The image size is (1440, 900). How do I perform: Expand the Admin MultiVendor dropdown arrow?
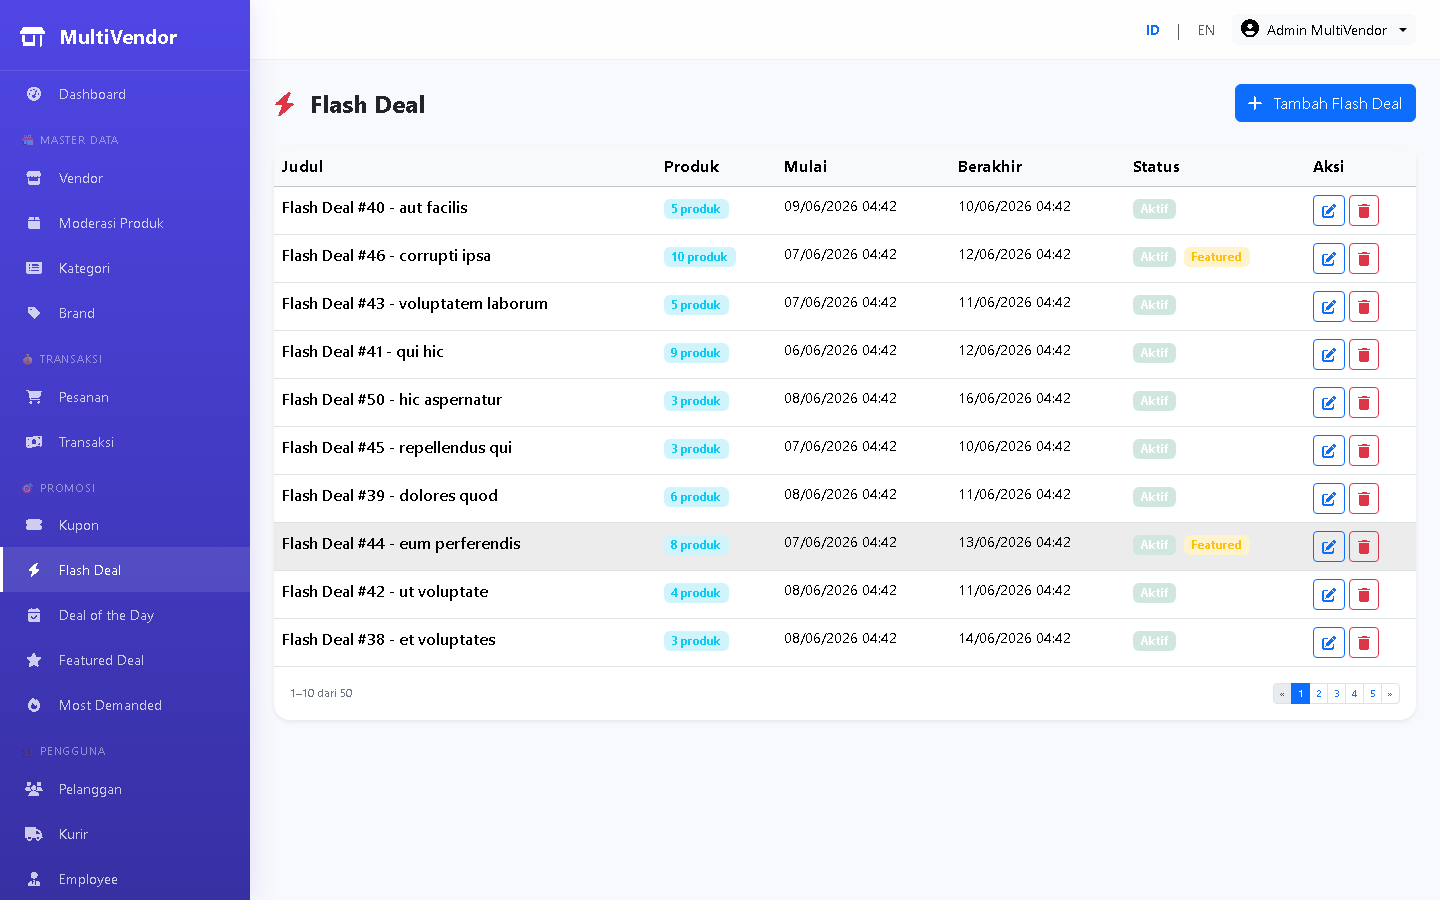tap(1403, 30)
